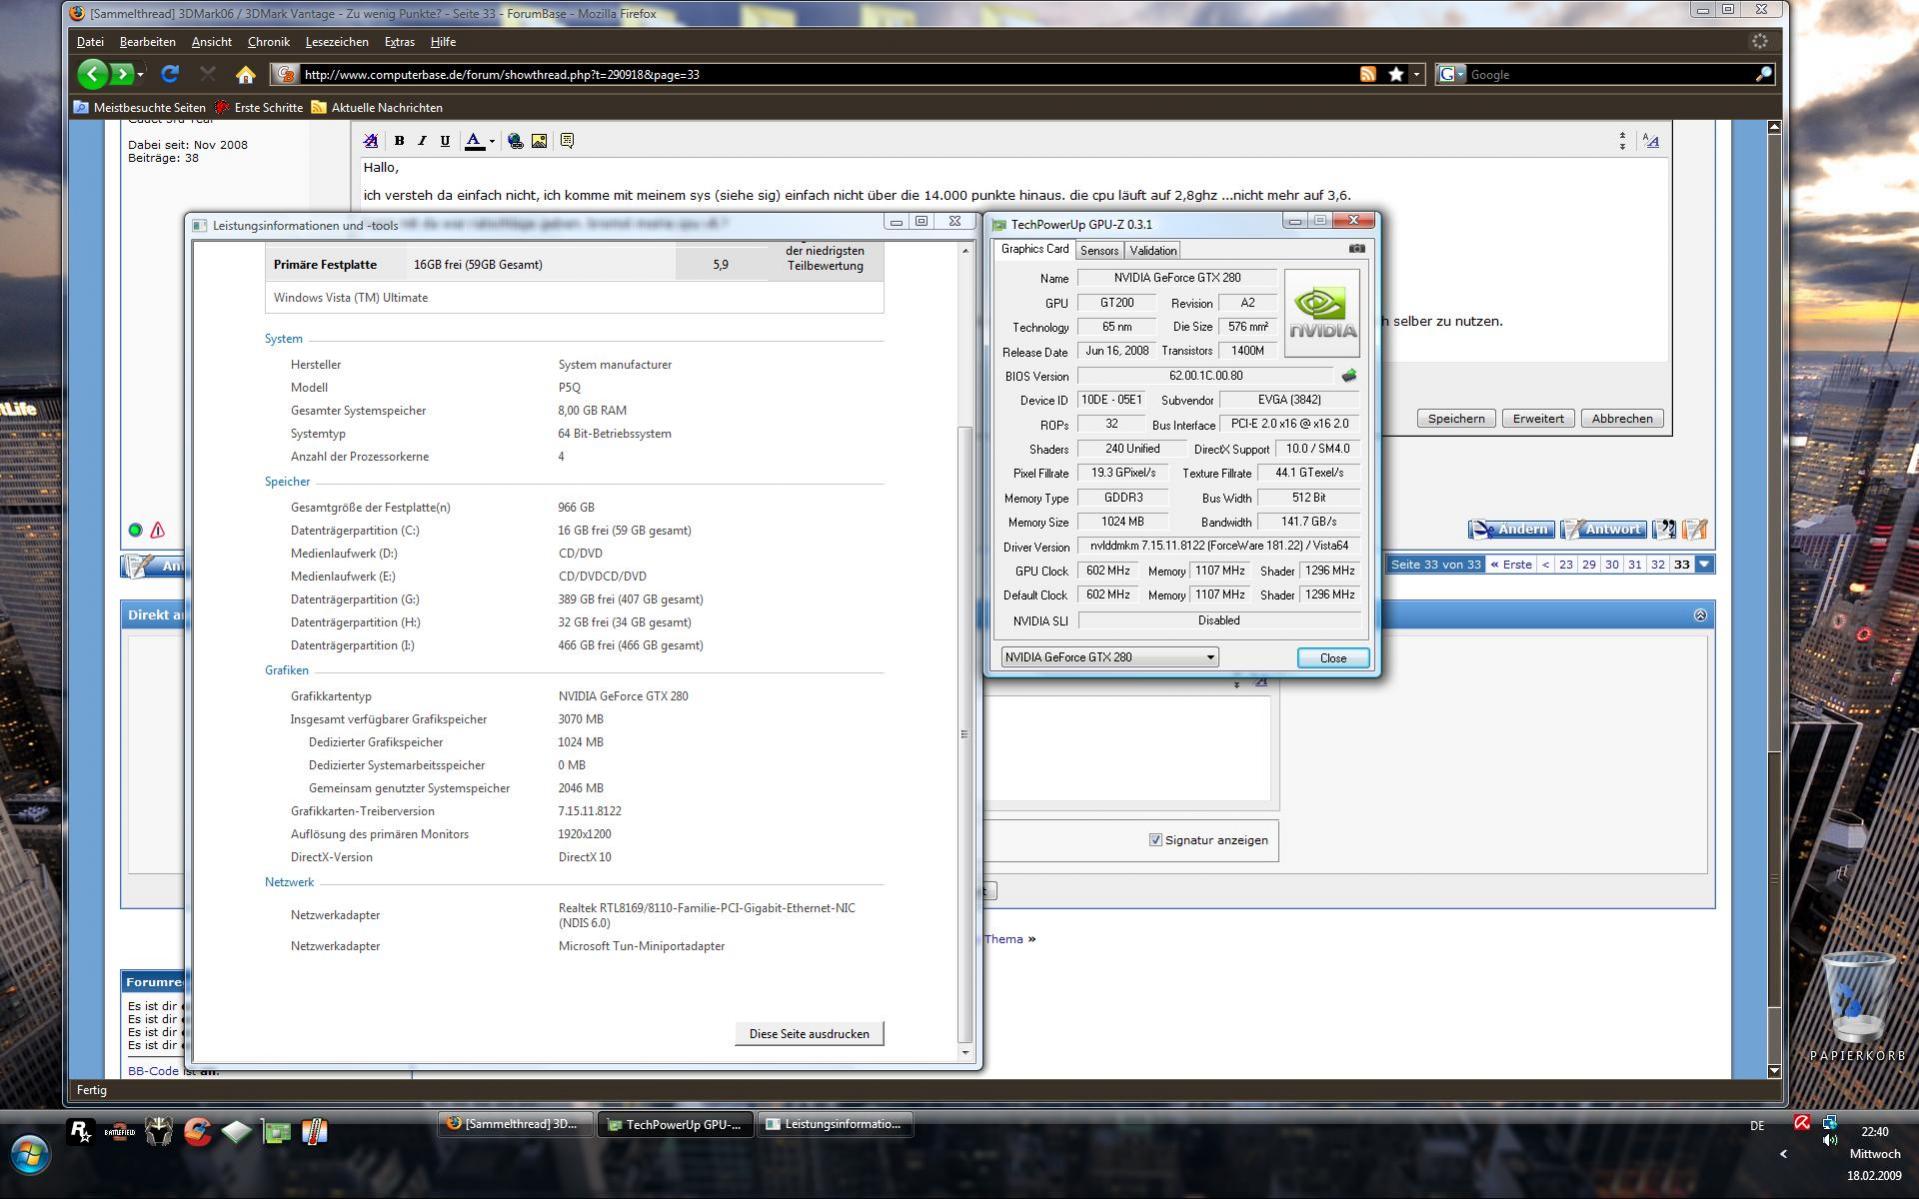Click the NVIDIA logo in GPU-Z
The width and height of the screenshot is (1919, 1199).
[x=1321, y=313]
